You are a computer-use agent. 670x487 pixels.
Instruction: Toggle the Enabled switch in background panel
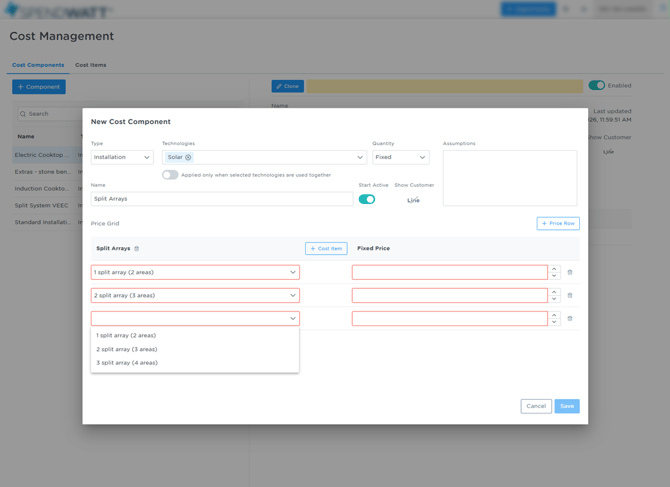(x=597, y=86)
